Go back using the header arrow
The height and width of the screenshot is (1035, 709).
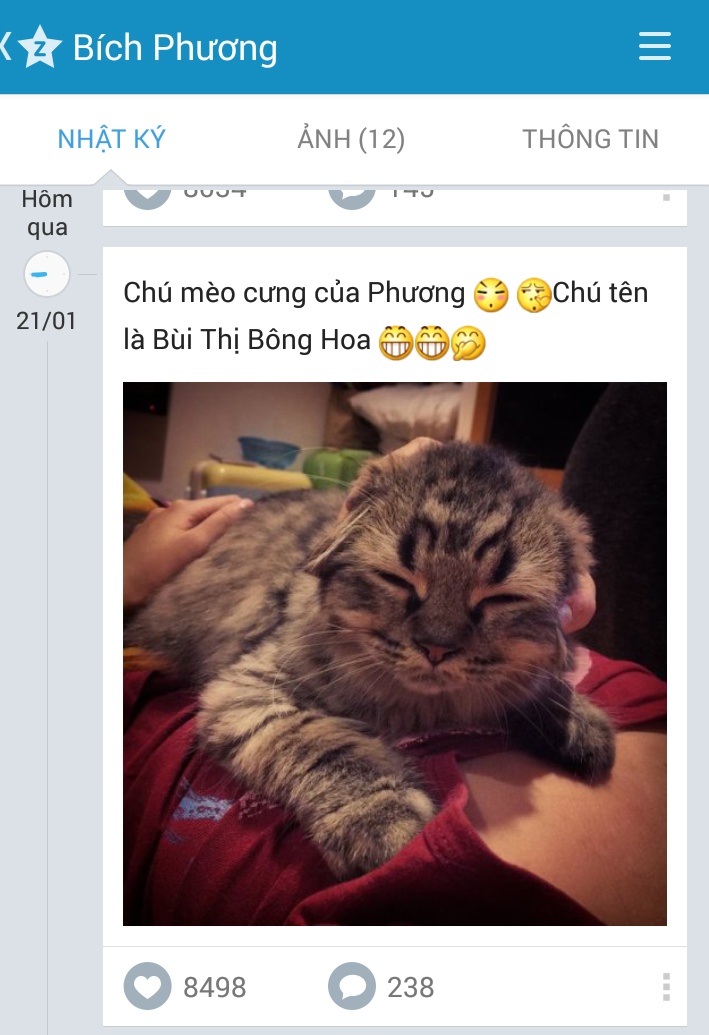(x=6, y=47)
